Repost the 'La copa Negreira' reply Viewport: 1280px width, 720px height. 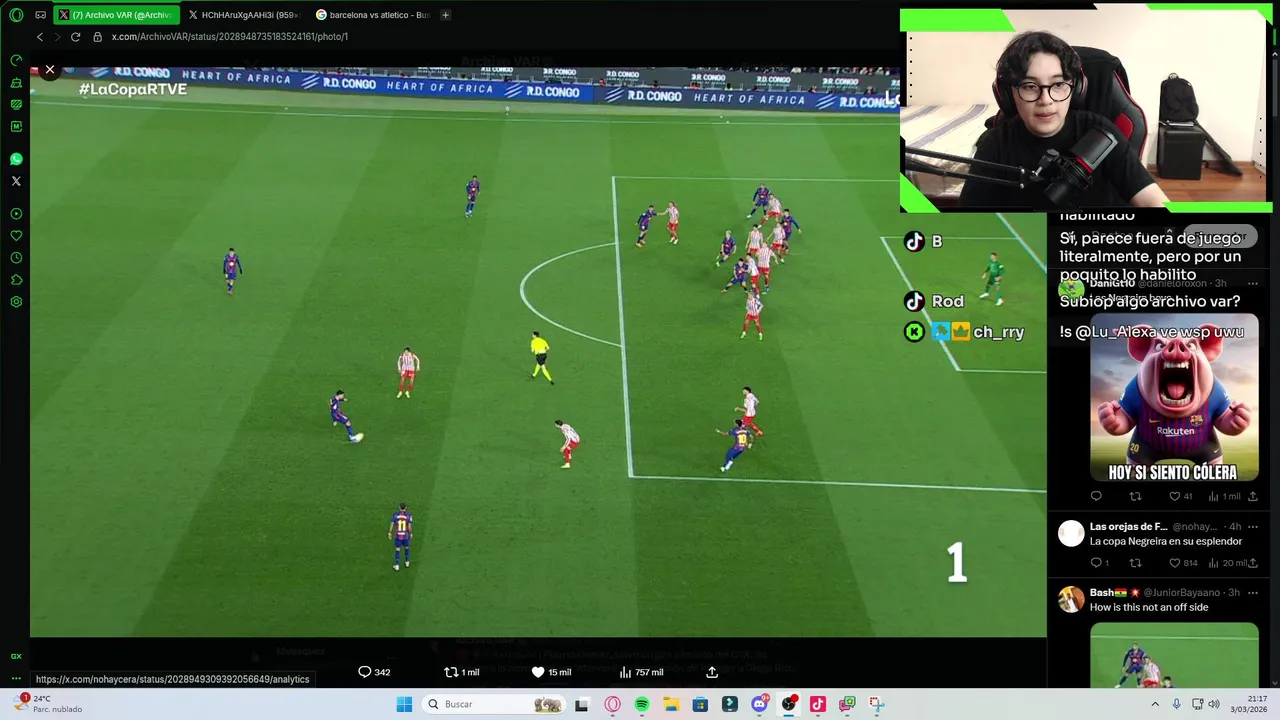[x=1135, y=563]
